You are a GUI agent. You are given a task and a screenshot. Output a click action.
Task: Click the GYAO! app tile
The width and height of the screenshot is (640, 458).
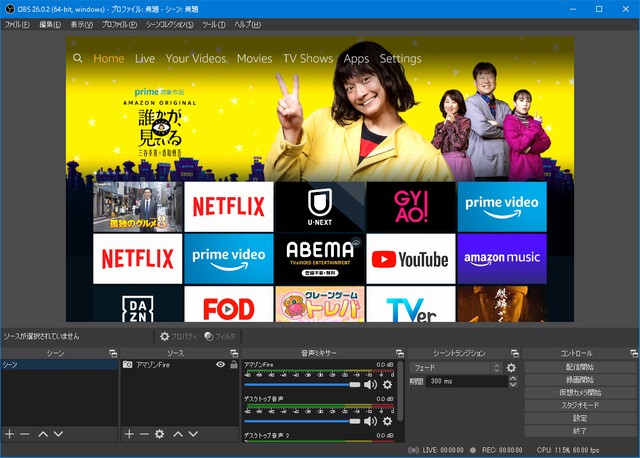[411, 207]
